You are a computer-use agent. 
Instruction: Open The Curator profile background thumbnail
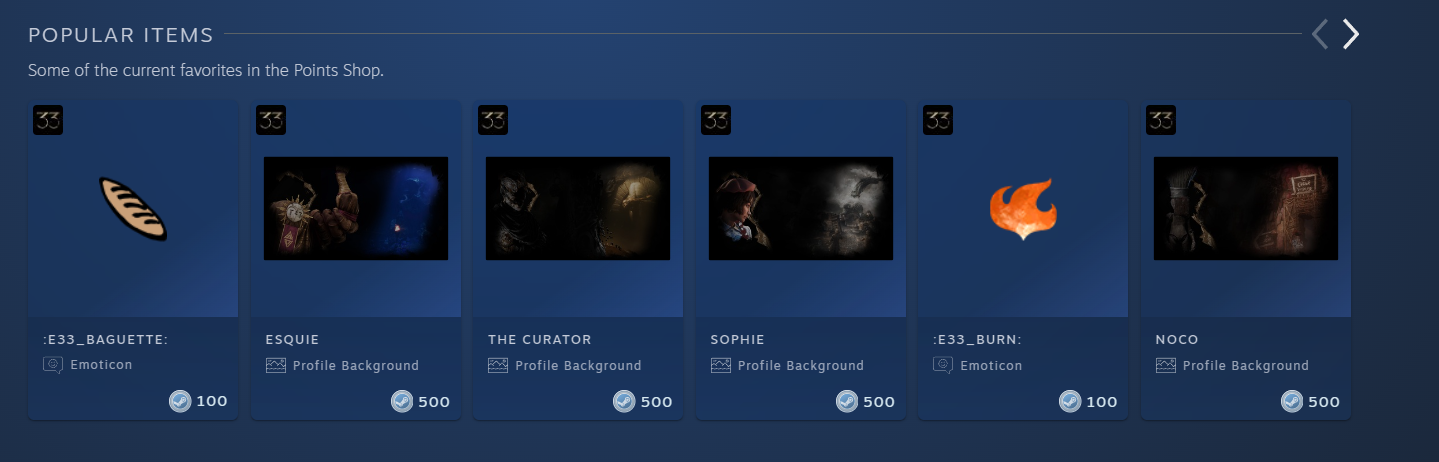point(578,208)
